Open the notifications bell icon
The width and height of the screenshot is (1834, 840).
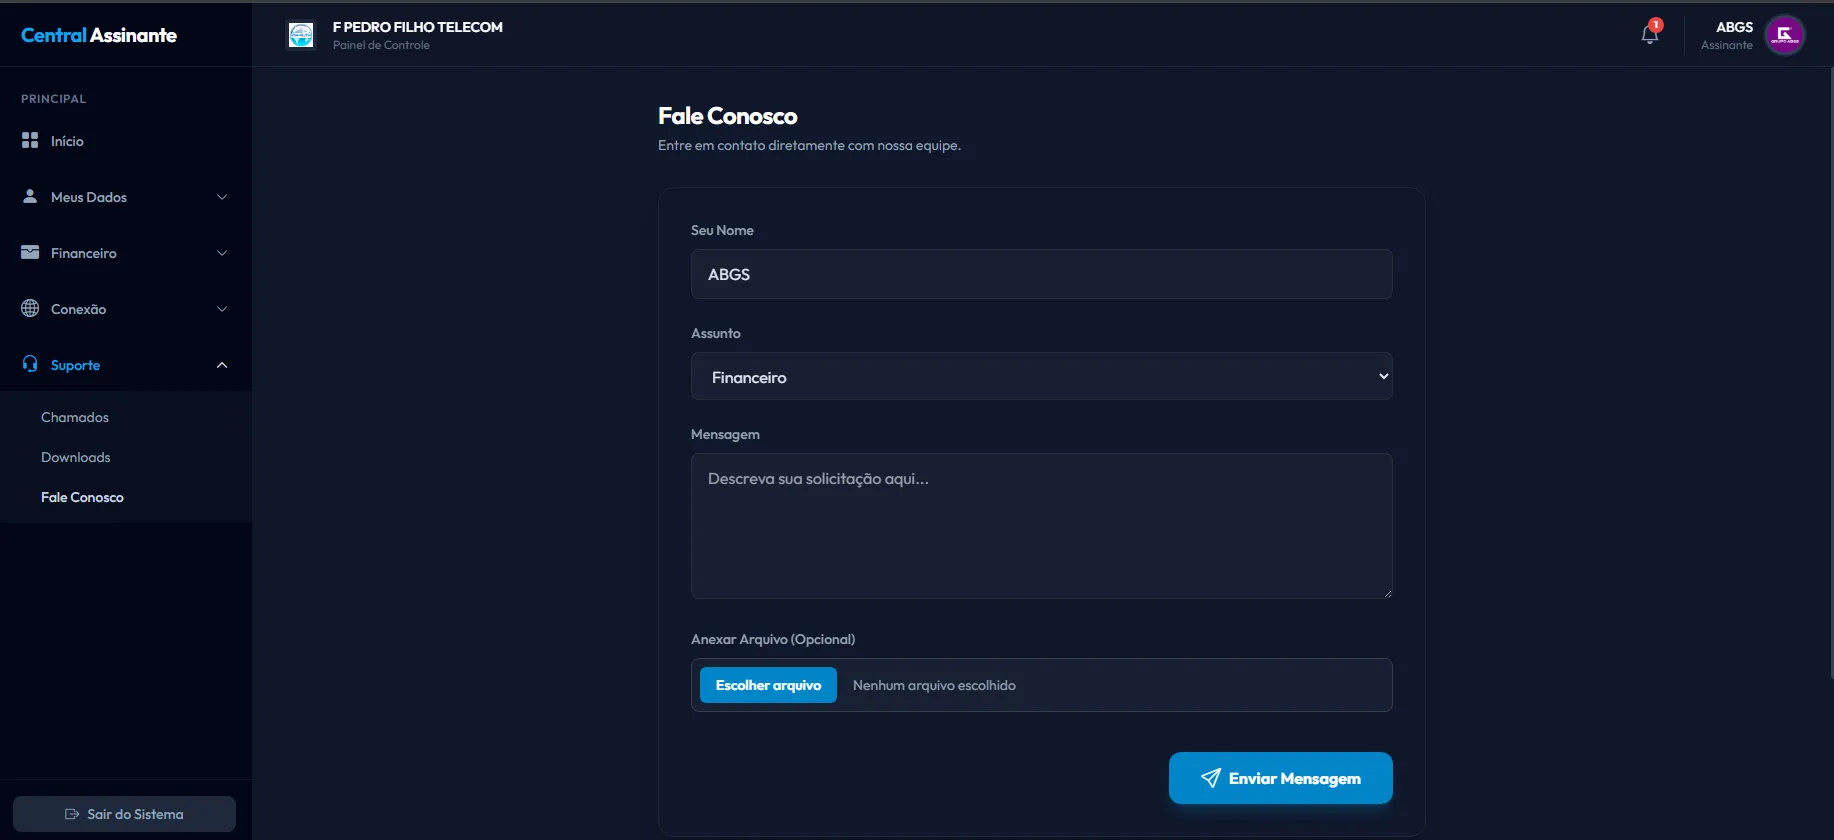(x=1649, y=35)
